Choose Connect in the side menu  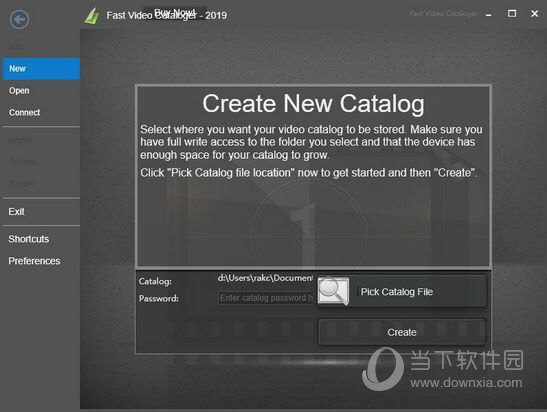[41, 112]
